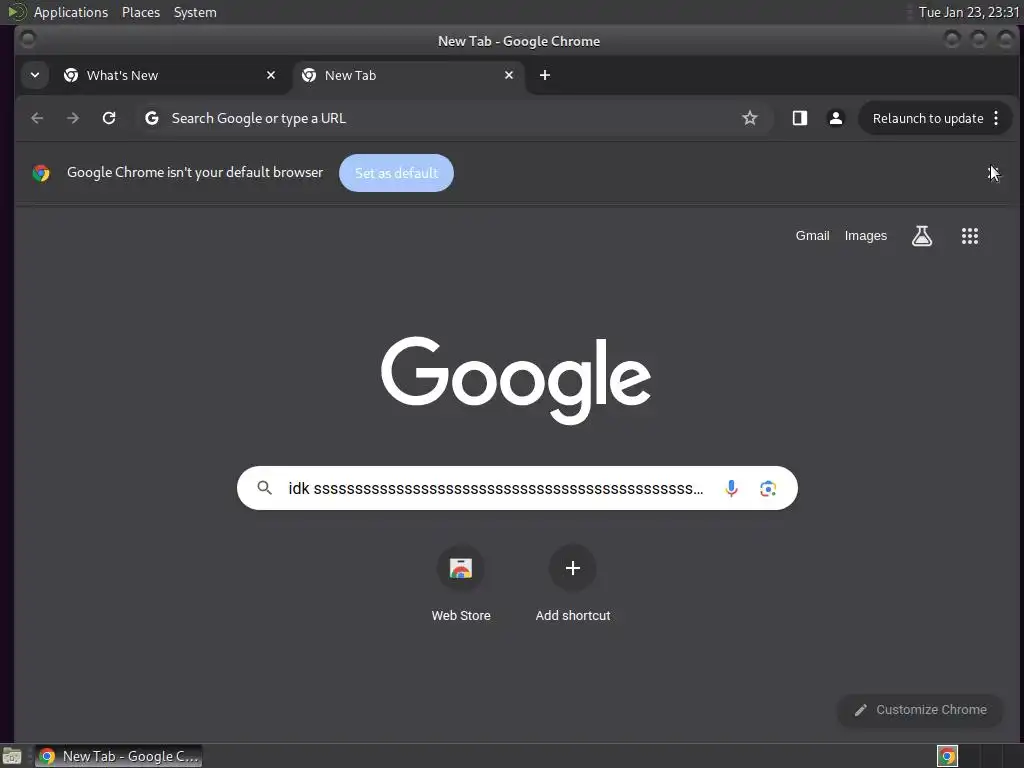Go back with the back arrow
Screen dimensions: 1024x768
click(37, 118)
